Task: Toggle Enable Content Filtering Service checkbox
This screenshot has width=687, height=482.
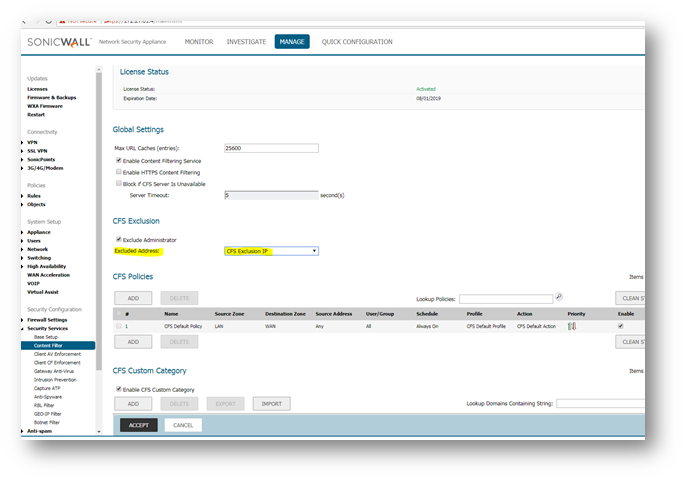Action: pyautogui.click(x=119, y=160)
